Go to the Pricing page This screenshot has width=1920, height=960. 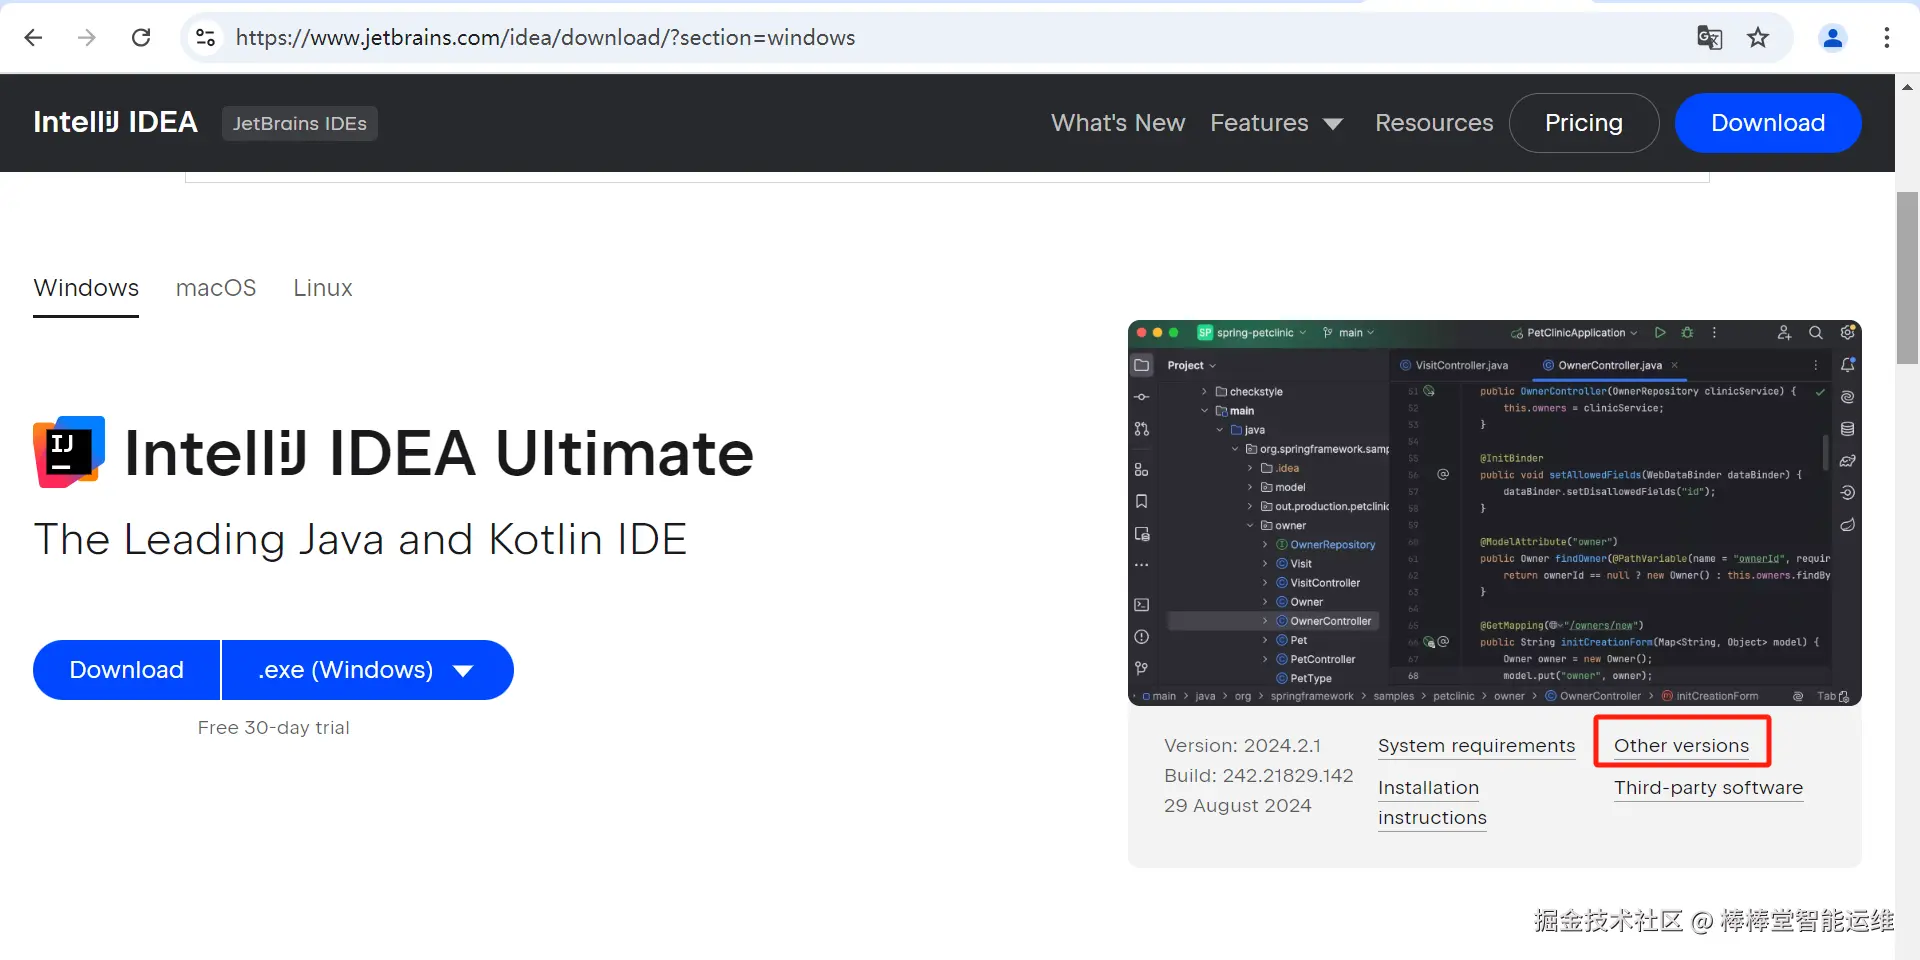(1584, 123)
